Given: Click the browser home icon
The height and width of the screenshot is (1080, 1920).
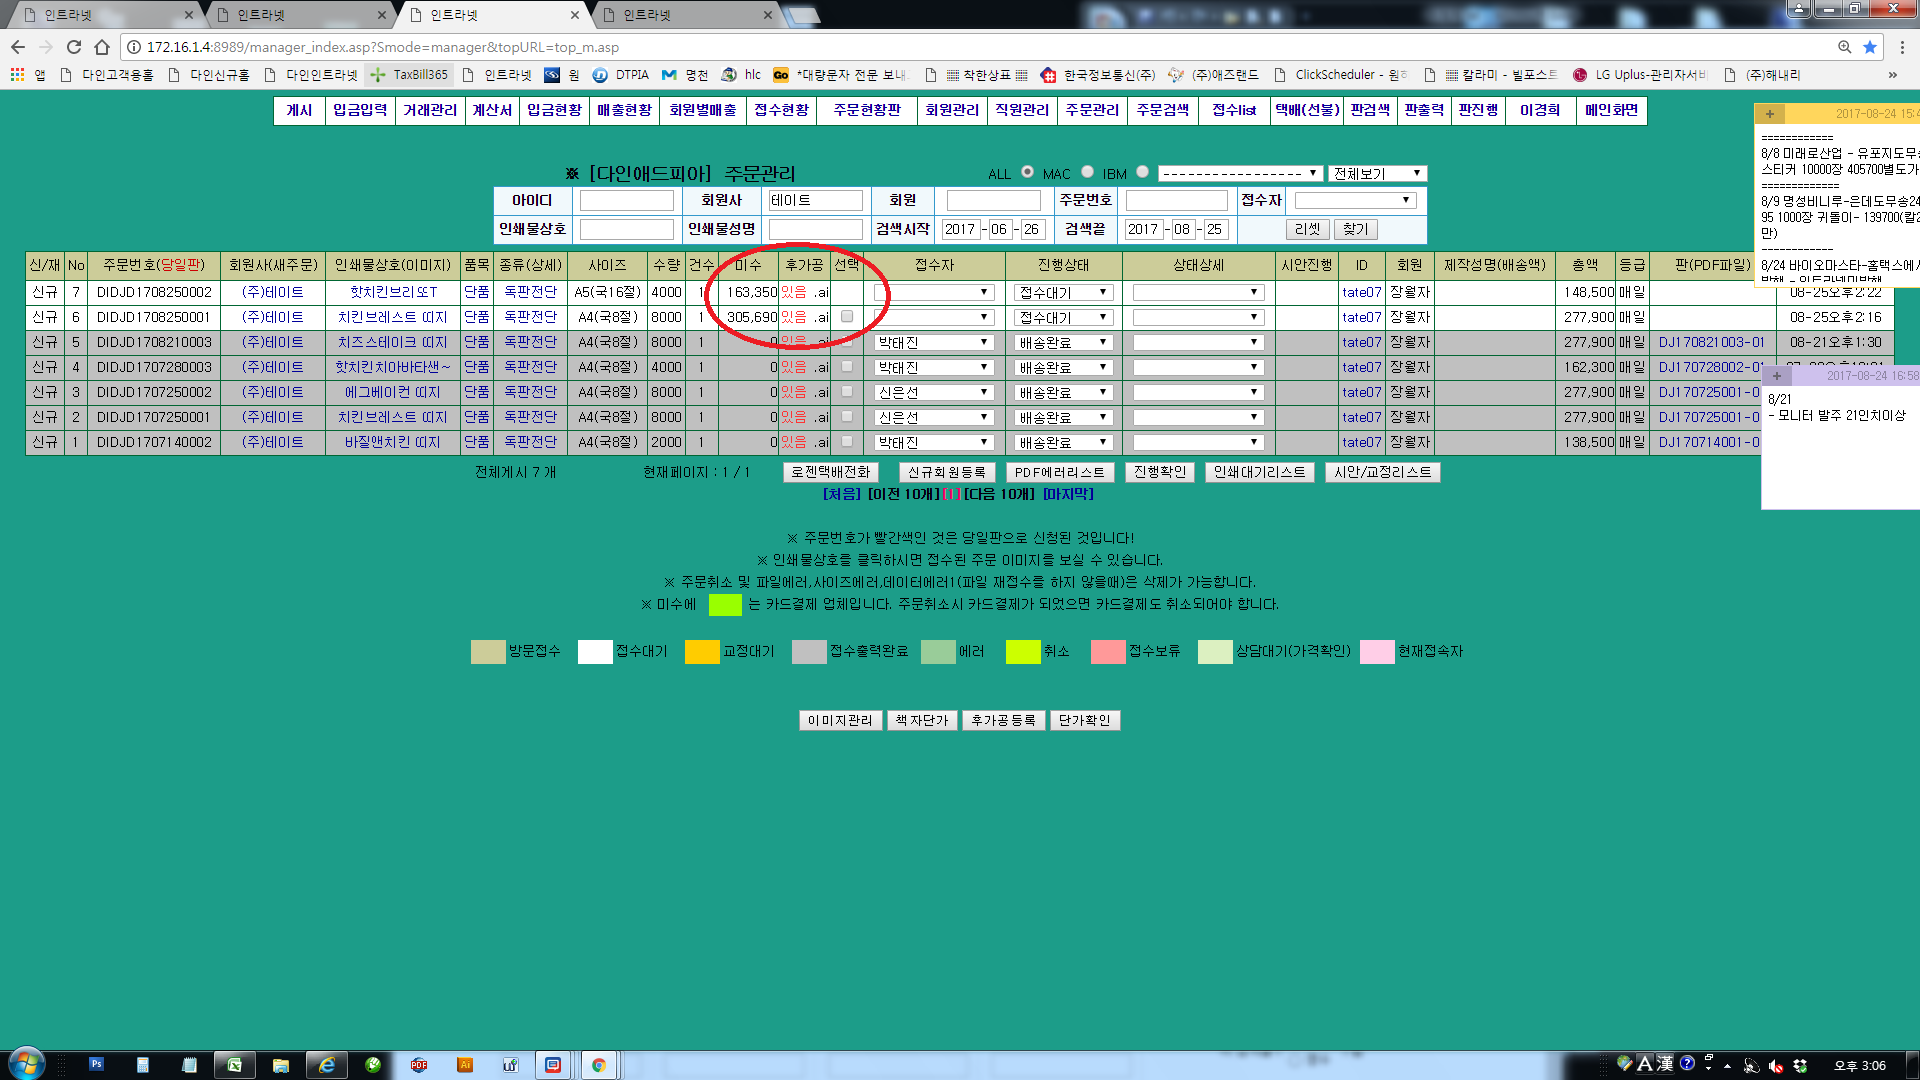Looking at the screenshot, I should click(102, 47).
